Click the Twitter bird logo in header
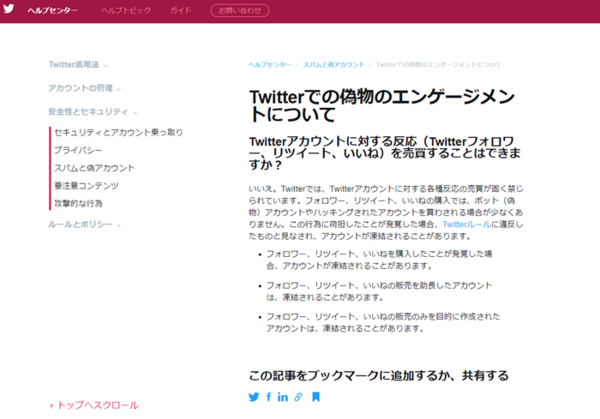This screenshot has height=419, width=600. 8,9
